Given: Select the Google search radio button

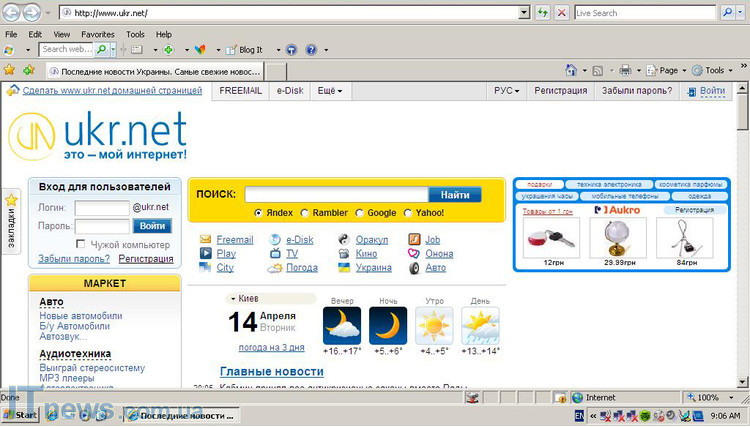Looking at the screenshot, I should point(360,213).
